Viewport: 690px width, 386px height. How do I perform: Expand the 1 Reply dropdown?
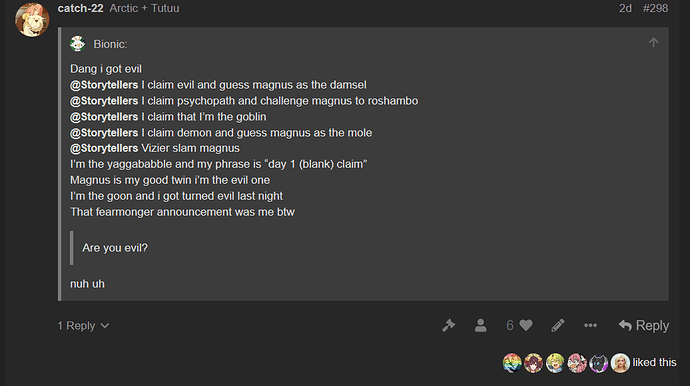click(x=83, y=326)
